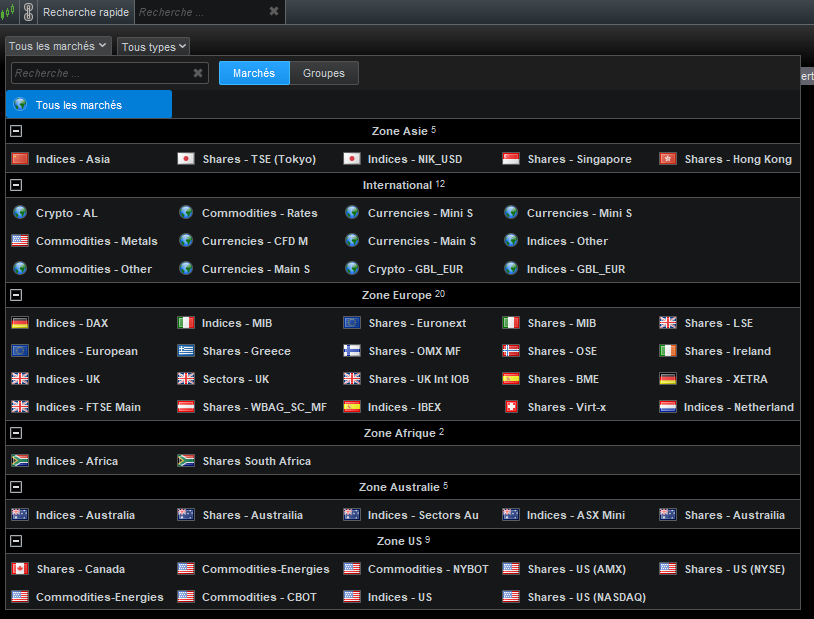Clear the Recherche rapide field with its X

[x=274, y=11]
